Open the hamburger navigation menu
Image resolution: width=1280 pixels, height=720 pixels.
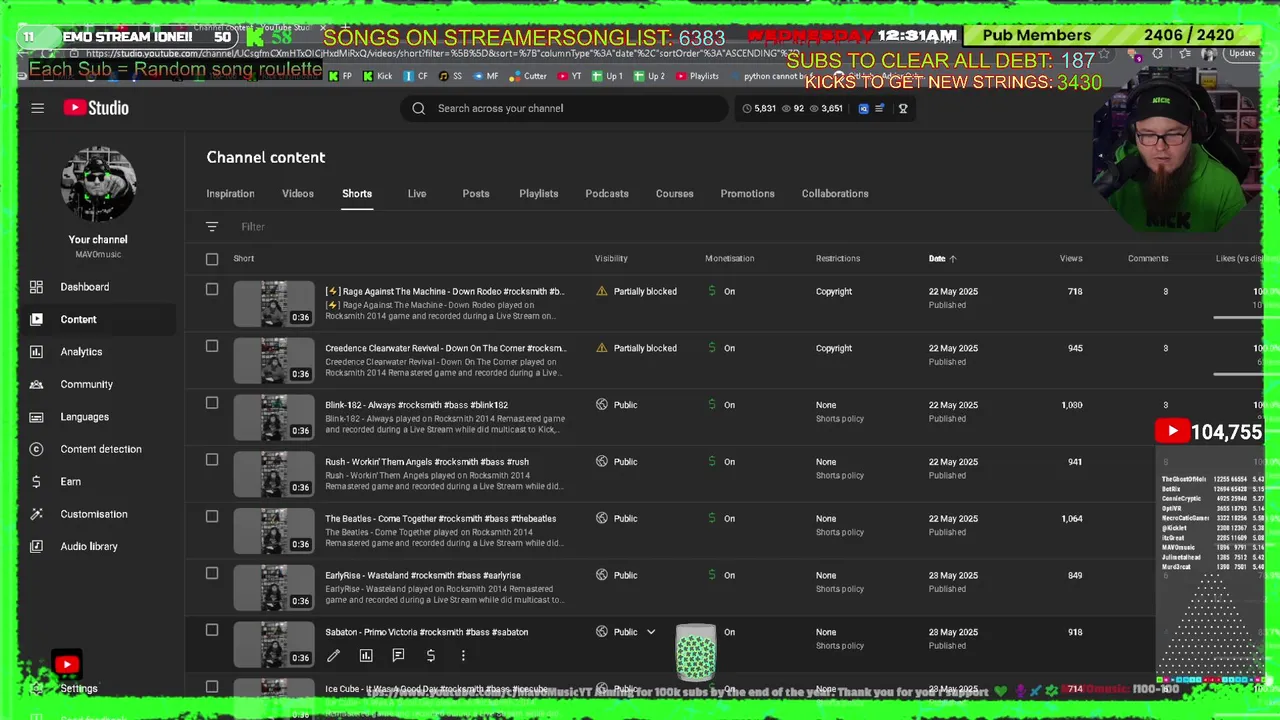37,108
